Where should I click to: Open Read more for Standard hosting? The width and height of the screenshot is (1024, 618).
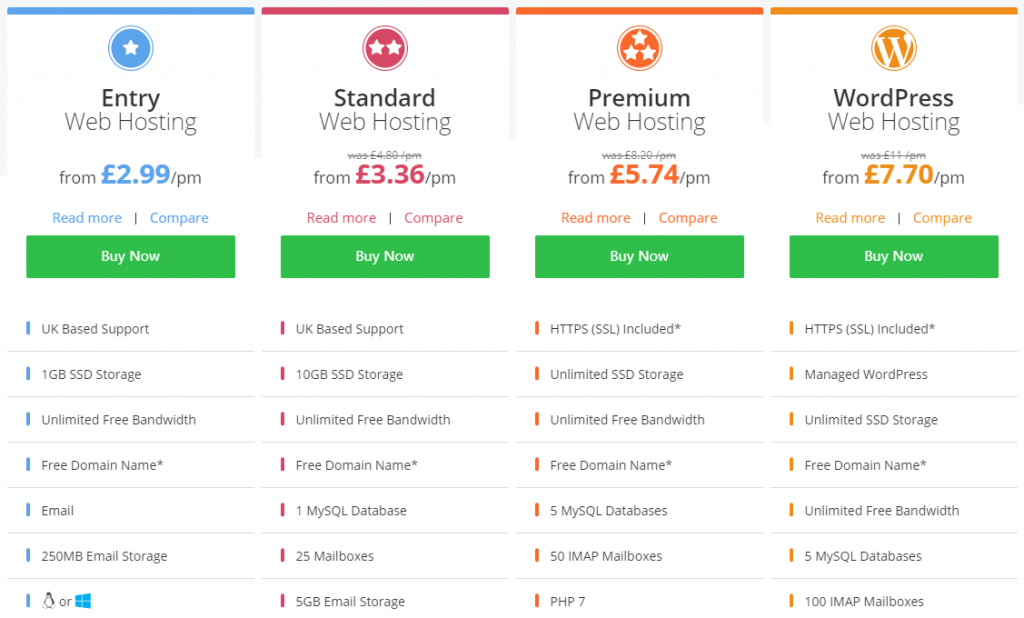click(x=342, y=218)
